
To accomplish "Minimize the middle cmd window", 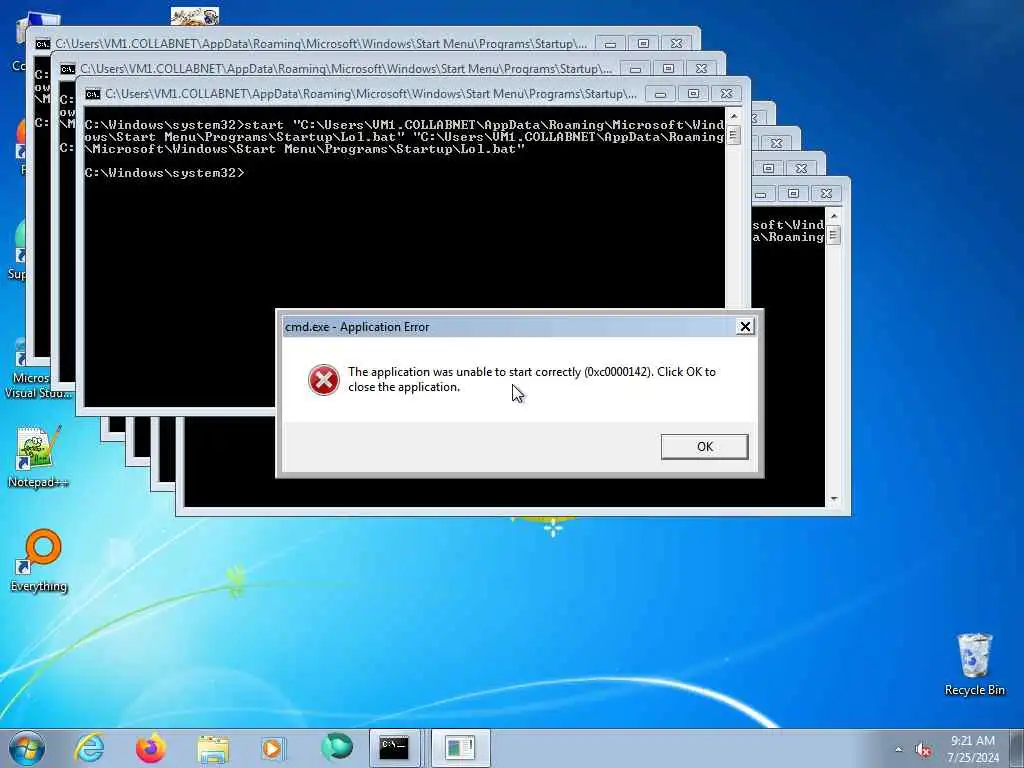I will (635, 69).
